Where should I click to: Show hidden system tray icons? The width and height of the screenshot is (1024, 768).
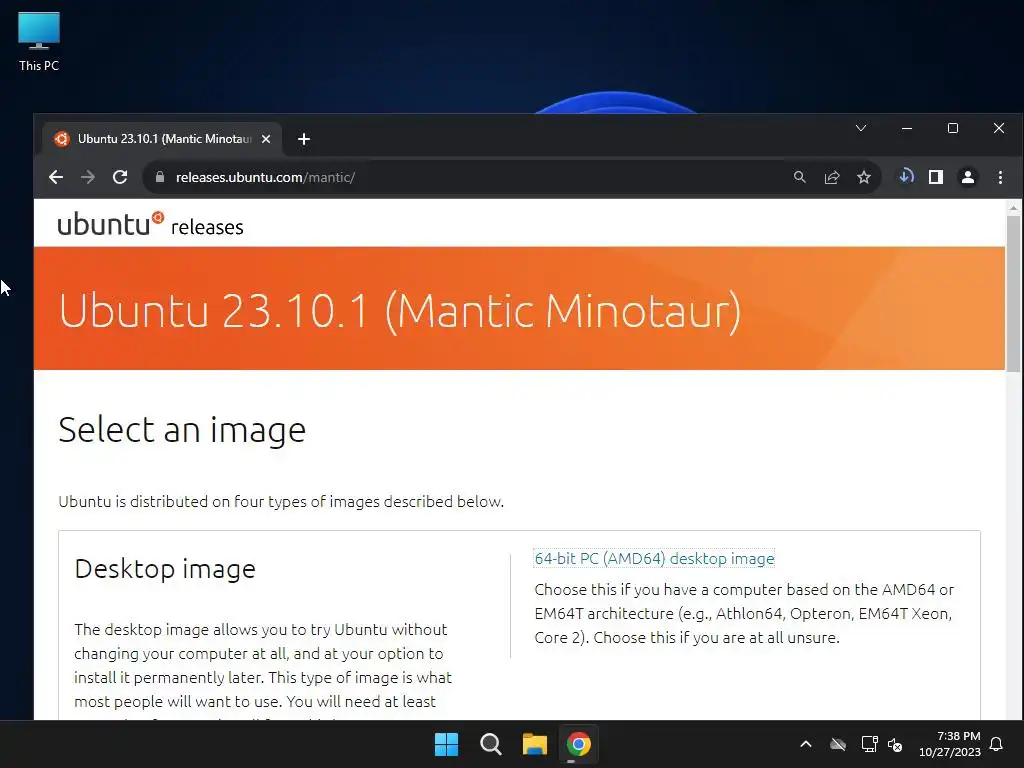(806, 744)
